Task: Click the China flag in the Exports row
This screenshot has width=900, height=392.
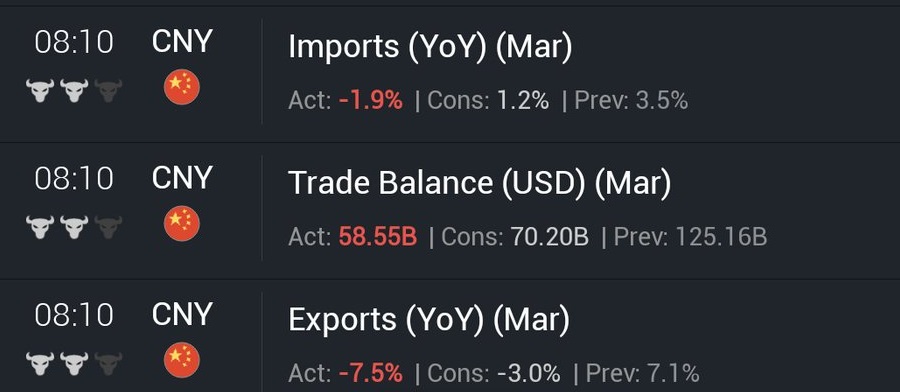Action: (181, 360)
